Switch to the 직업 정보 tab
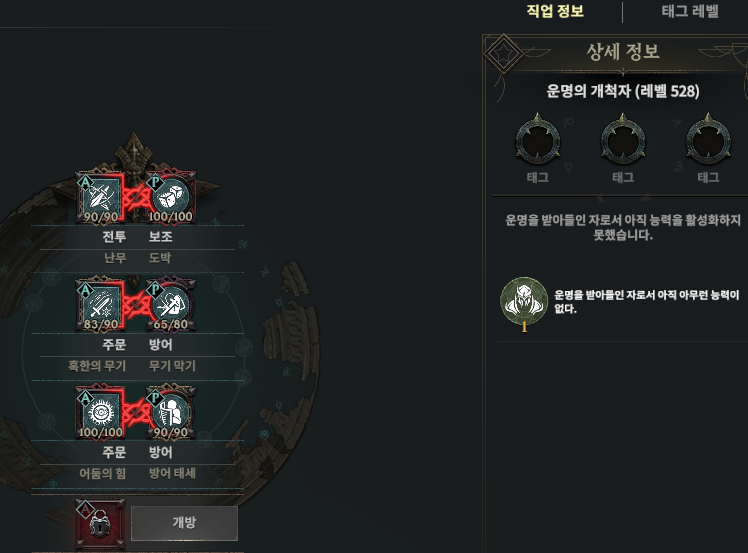748x553 pixels. click(555, 11)
